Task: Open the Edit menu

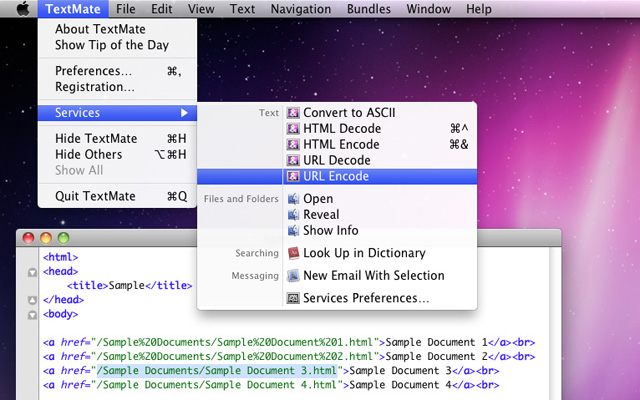Action: pyautogui.click(x=162, y=9)
